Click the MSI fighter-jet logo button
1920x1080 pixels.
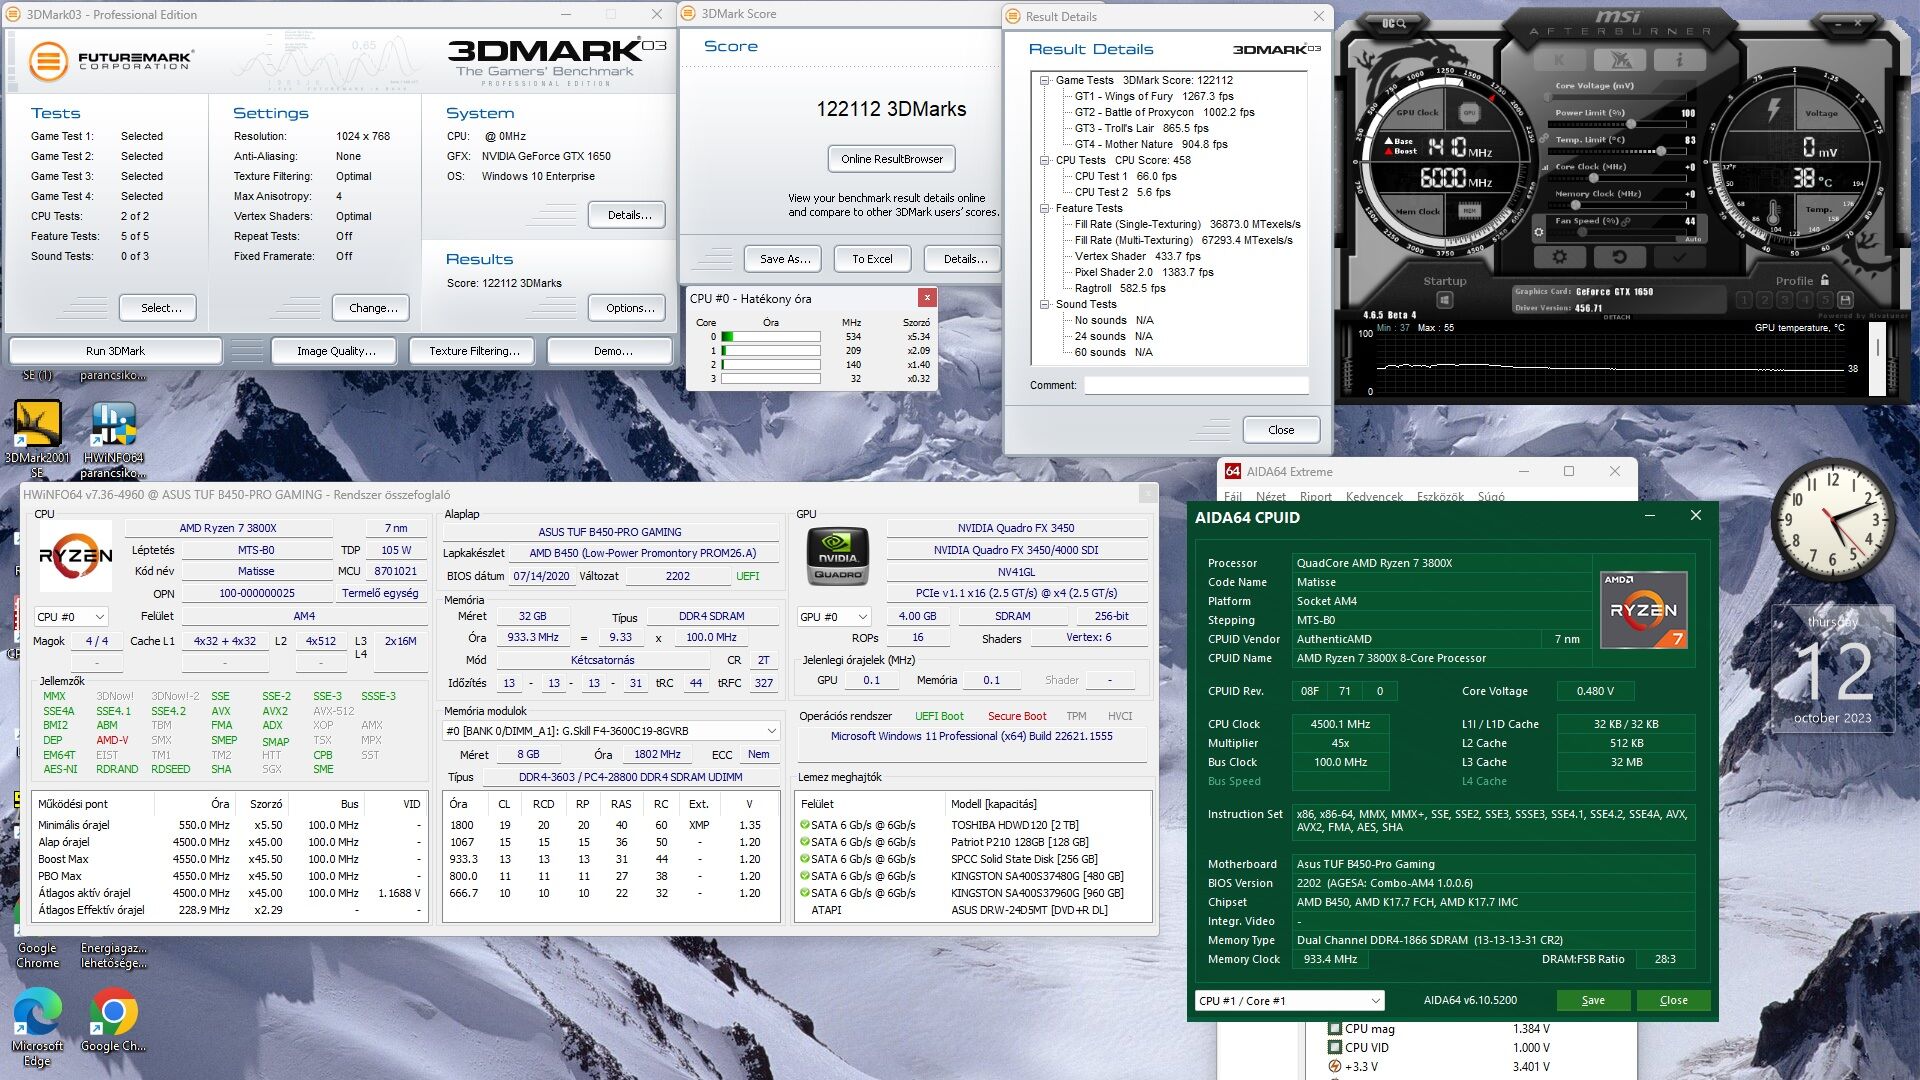click(1620, 60)
